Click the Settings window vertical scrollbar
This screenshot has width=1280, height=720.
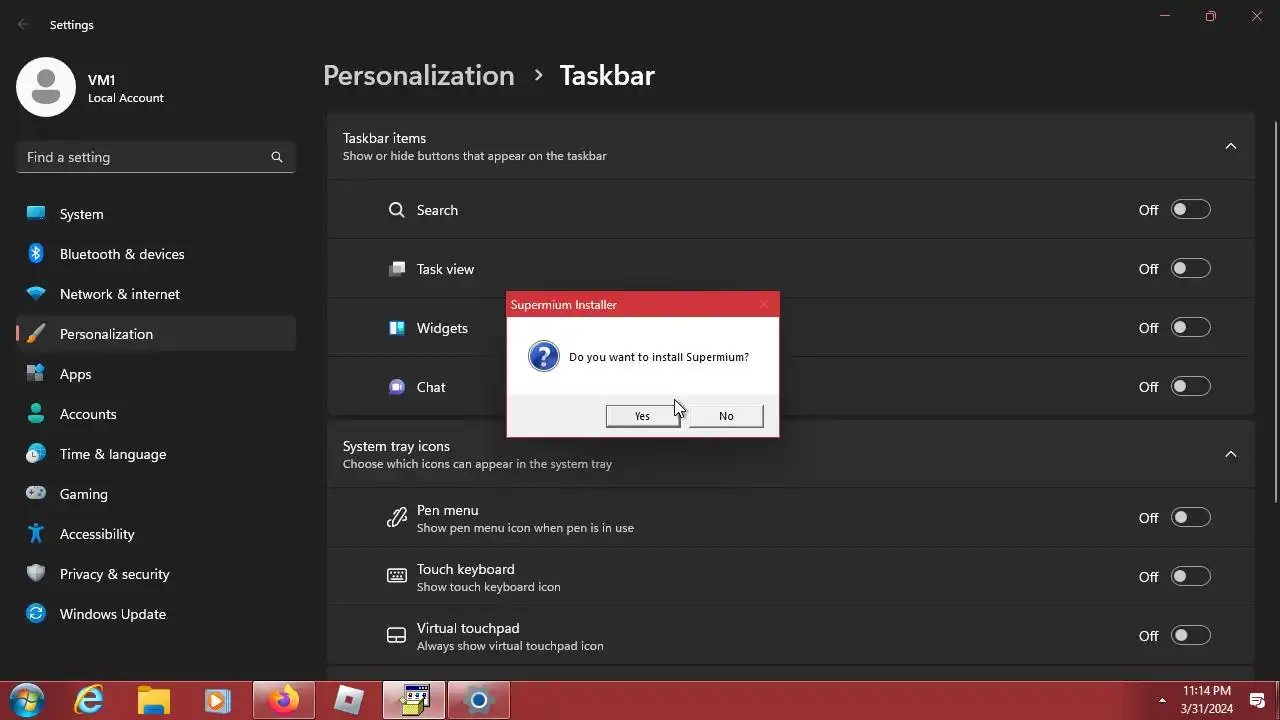(x=1275, y=310)
